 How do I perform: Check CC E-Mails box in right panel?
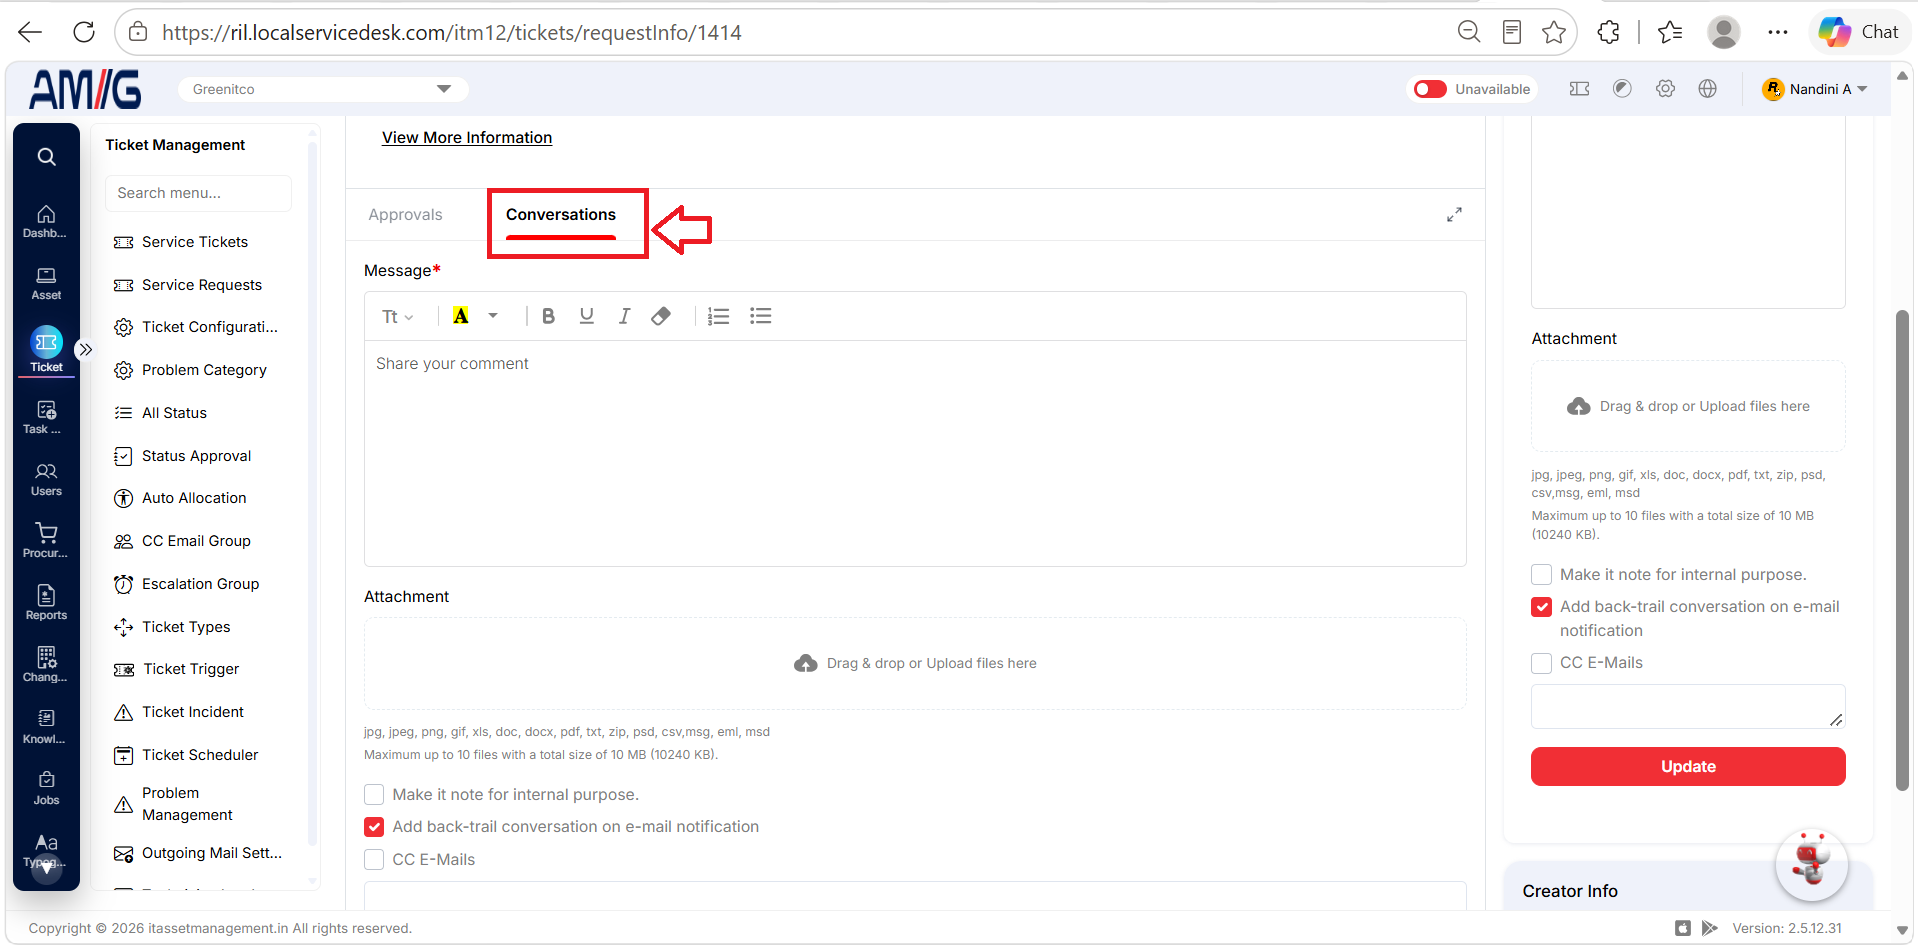[1542, 663]
